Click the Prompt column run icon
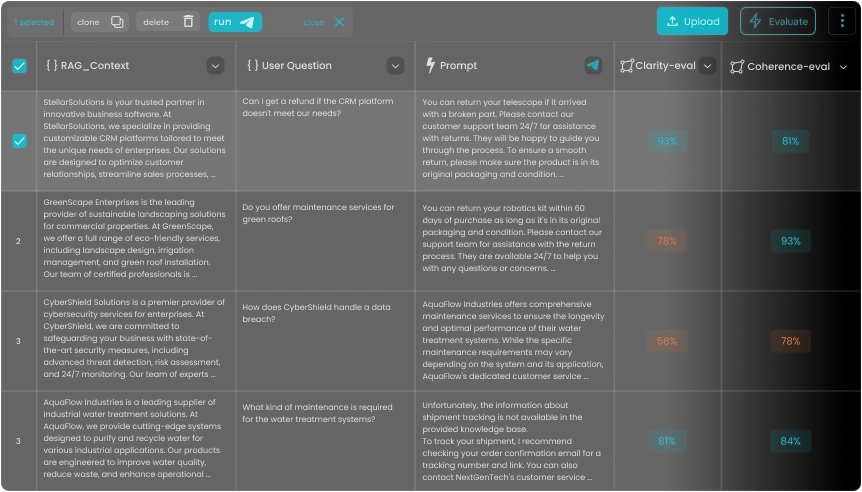This screenshot has height=492, width=862. (593, 65)
